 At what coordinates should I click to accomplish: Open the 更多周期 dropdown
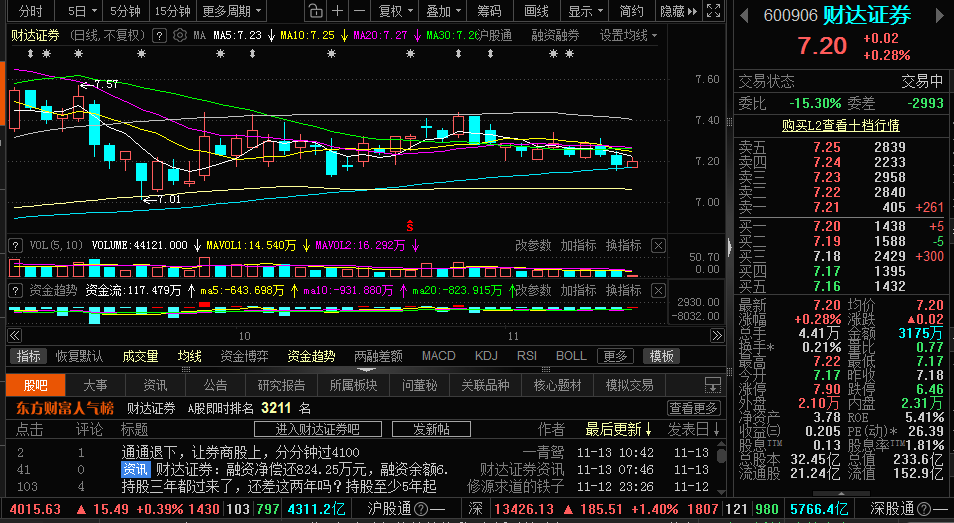[x=232, y=11]
